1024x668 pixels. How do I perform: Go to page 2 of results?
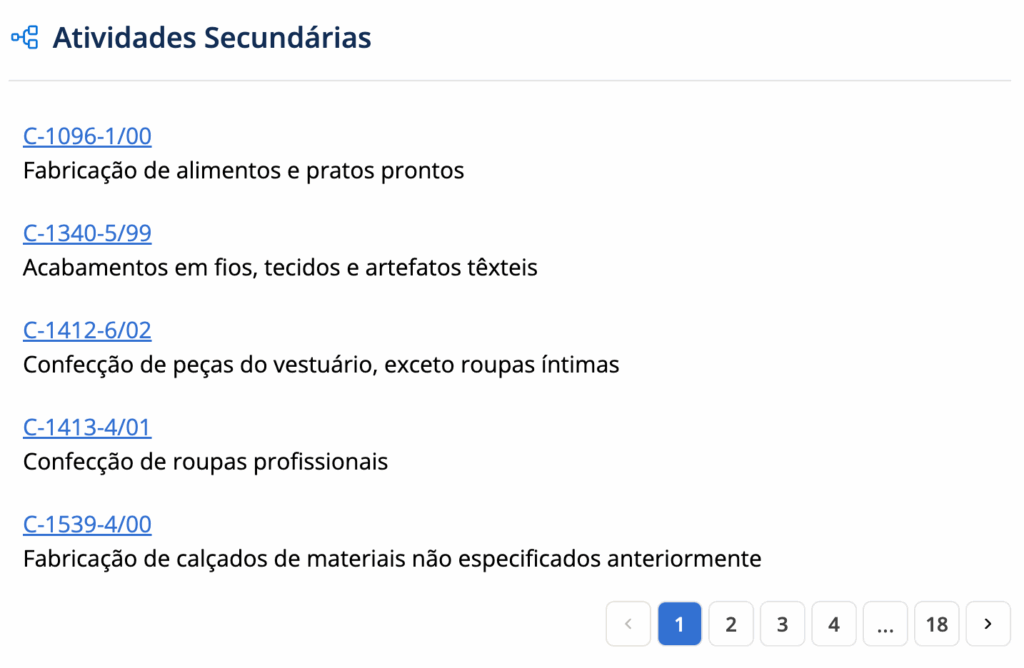(731, 624)
